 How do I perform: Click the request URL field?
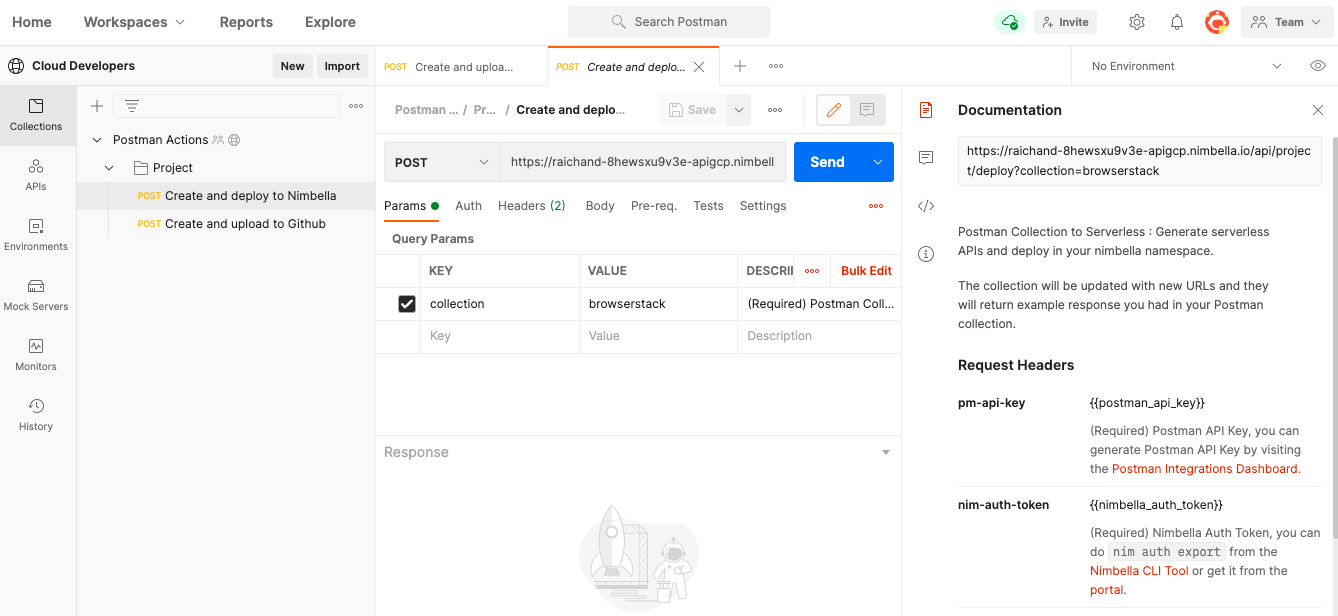click(x=642, y=162)
